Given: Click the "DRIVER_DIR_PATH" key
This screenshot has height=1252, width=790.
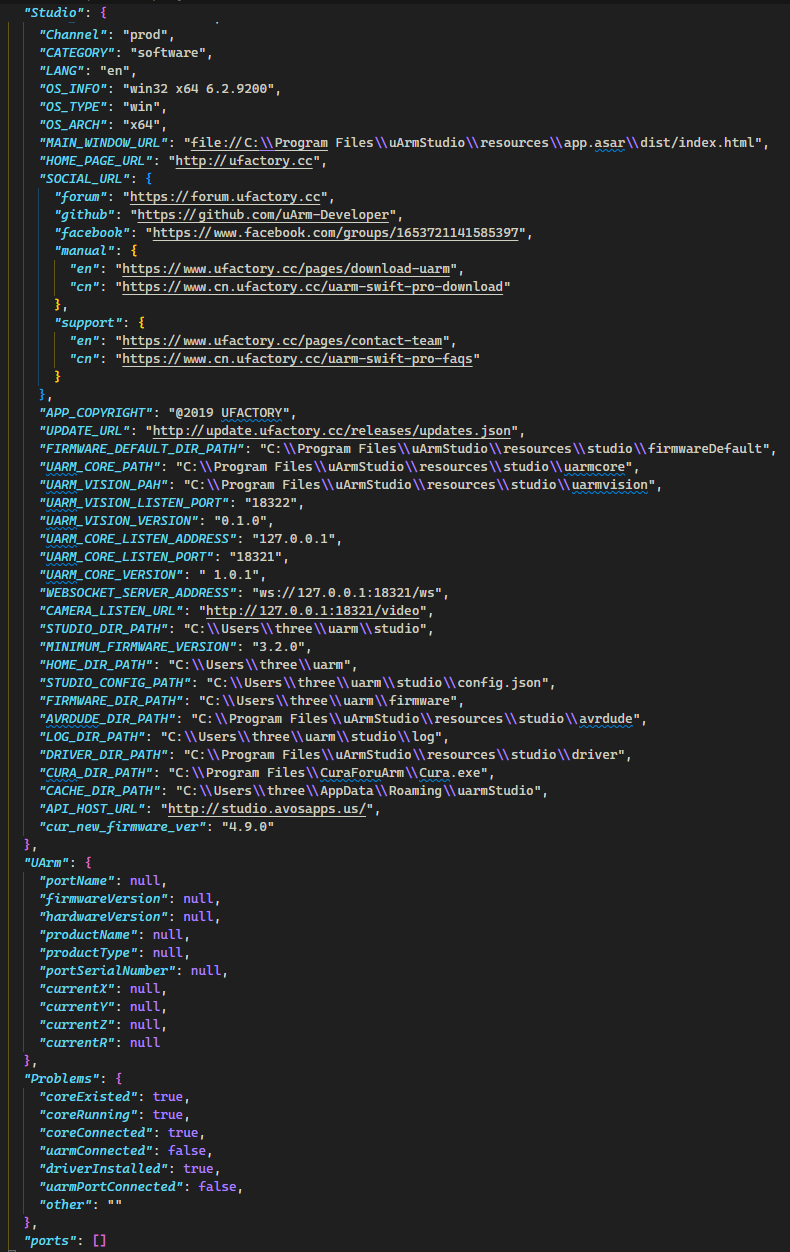Looking at the screenshot, I should pyautogui.click(x=106, y=754).
